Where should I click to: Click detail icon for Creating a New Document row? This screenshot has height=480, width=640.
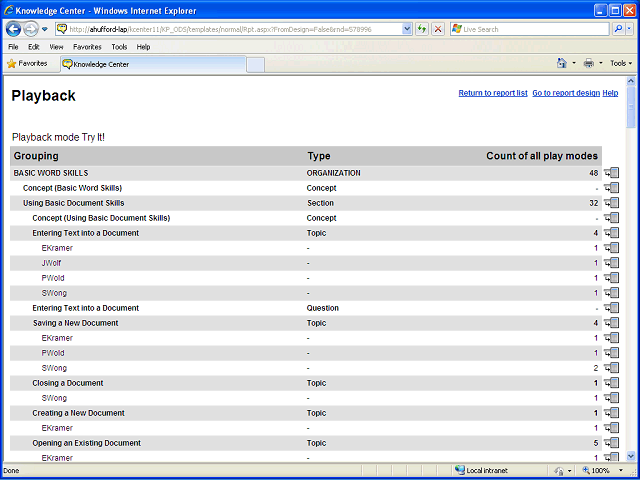612,413
